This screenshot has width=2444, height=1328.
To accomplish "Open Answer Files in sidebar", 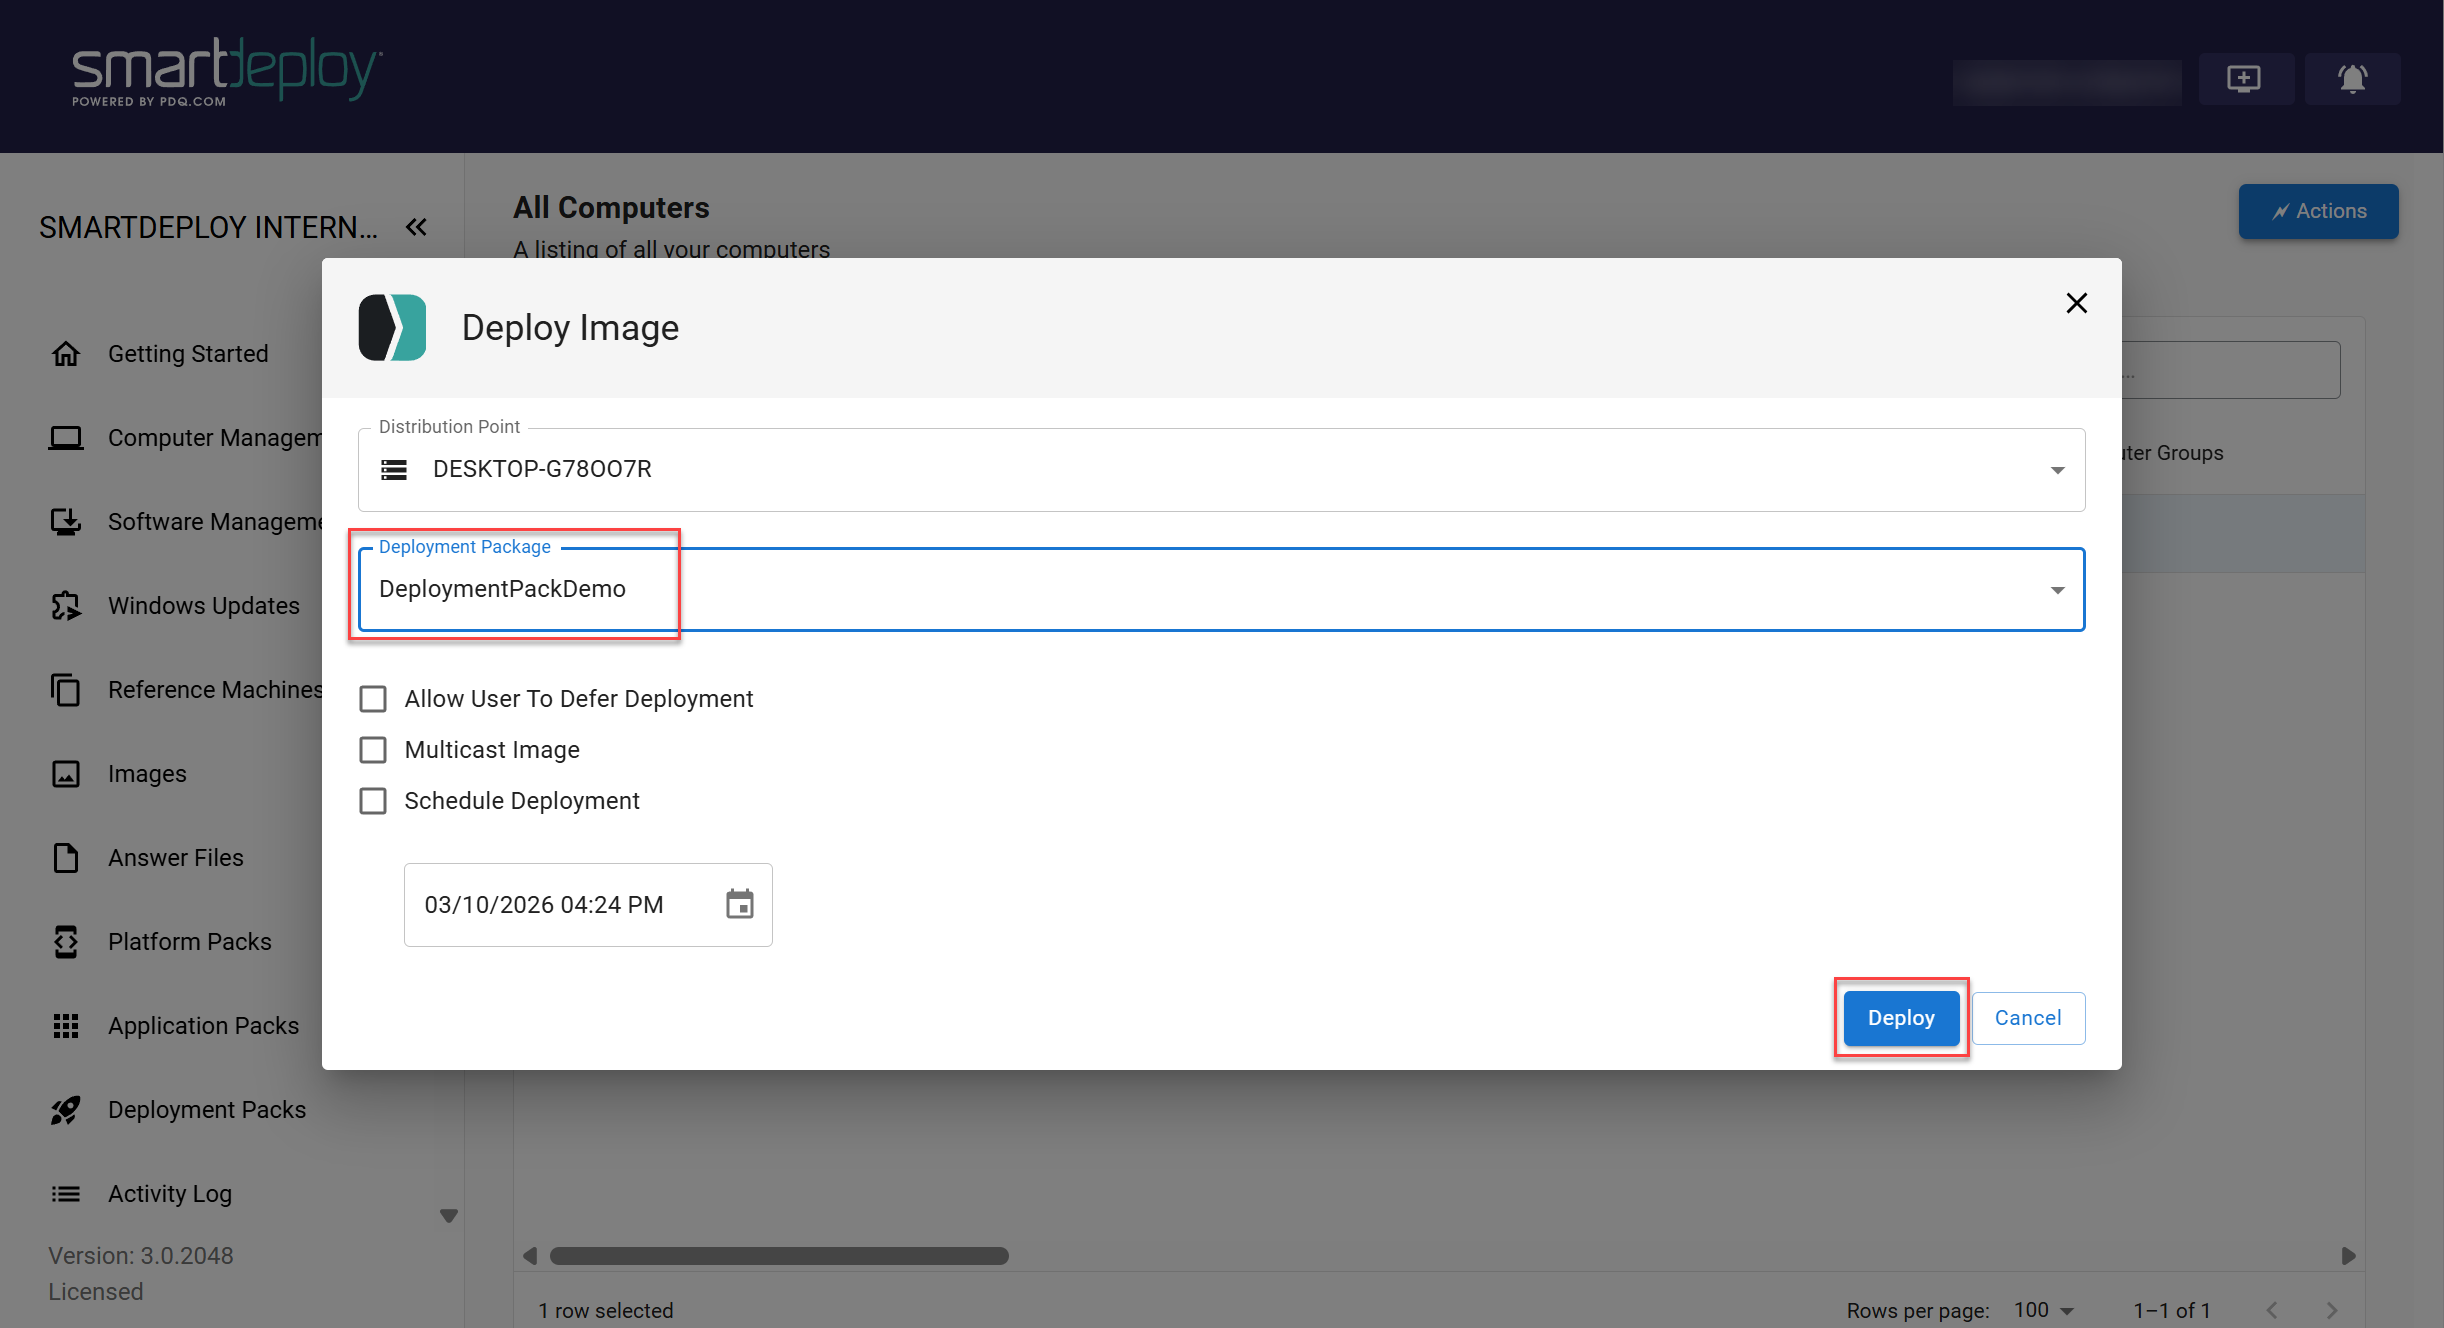I will pyautogui.click(x=175, y=858).
